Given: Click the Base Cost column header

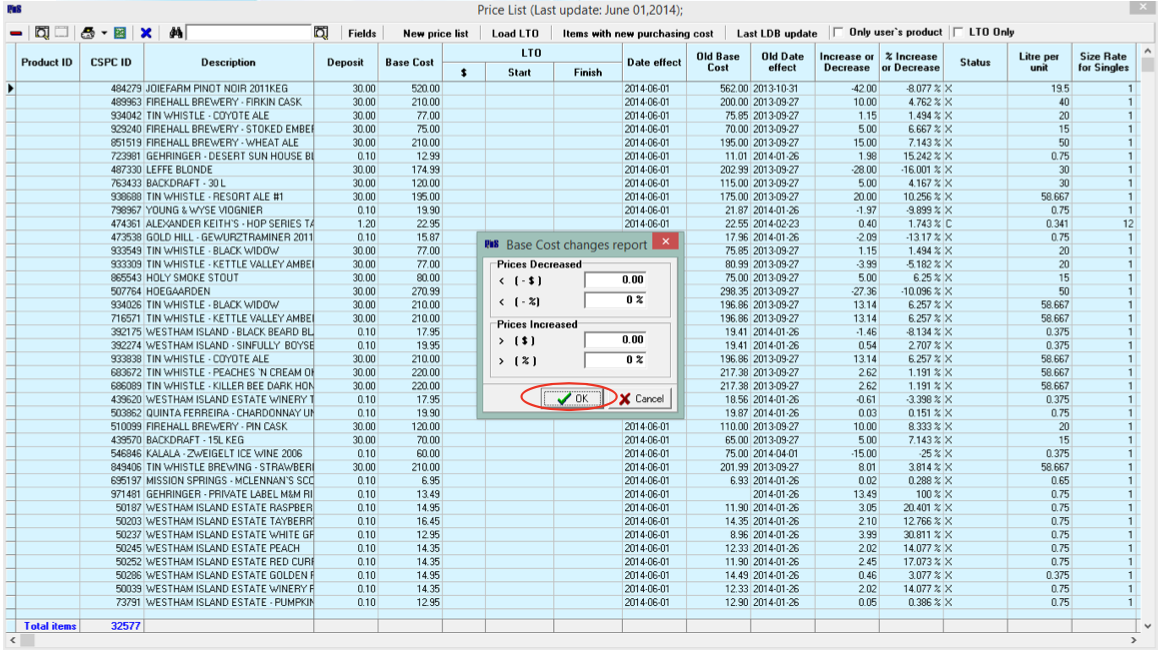Looking at the screenshot, I should point(410,62).
